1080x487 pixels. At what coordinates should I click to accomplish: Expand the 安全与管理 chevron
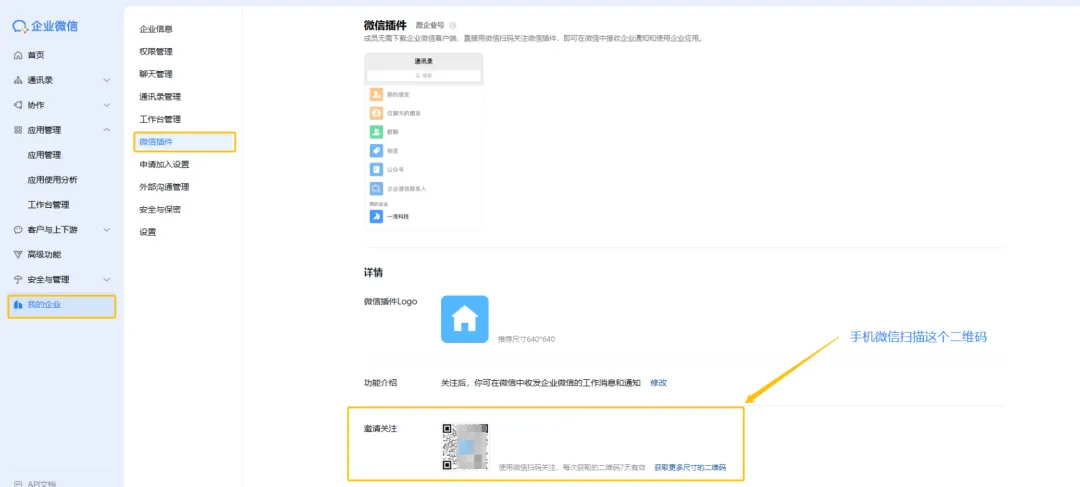click(x=107, y=279)
